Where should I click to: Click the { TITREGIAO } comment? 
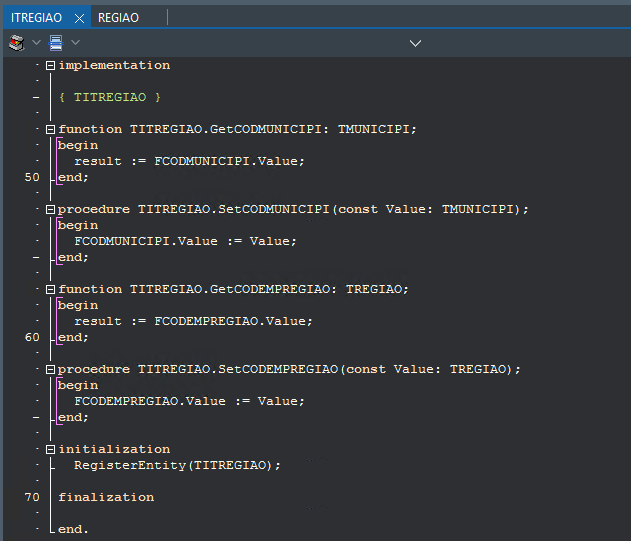[110, 97]
